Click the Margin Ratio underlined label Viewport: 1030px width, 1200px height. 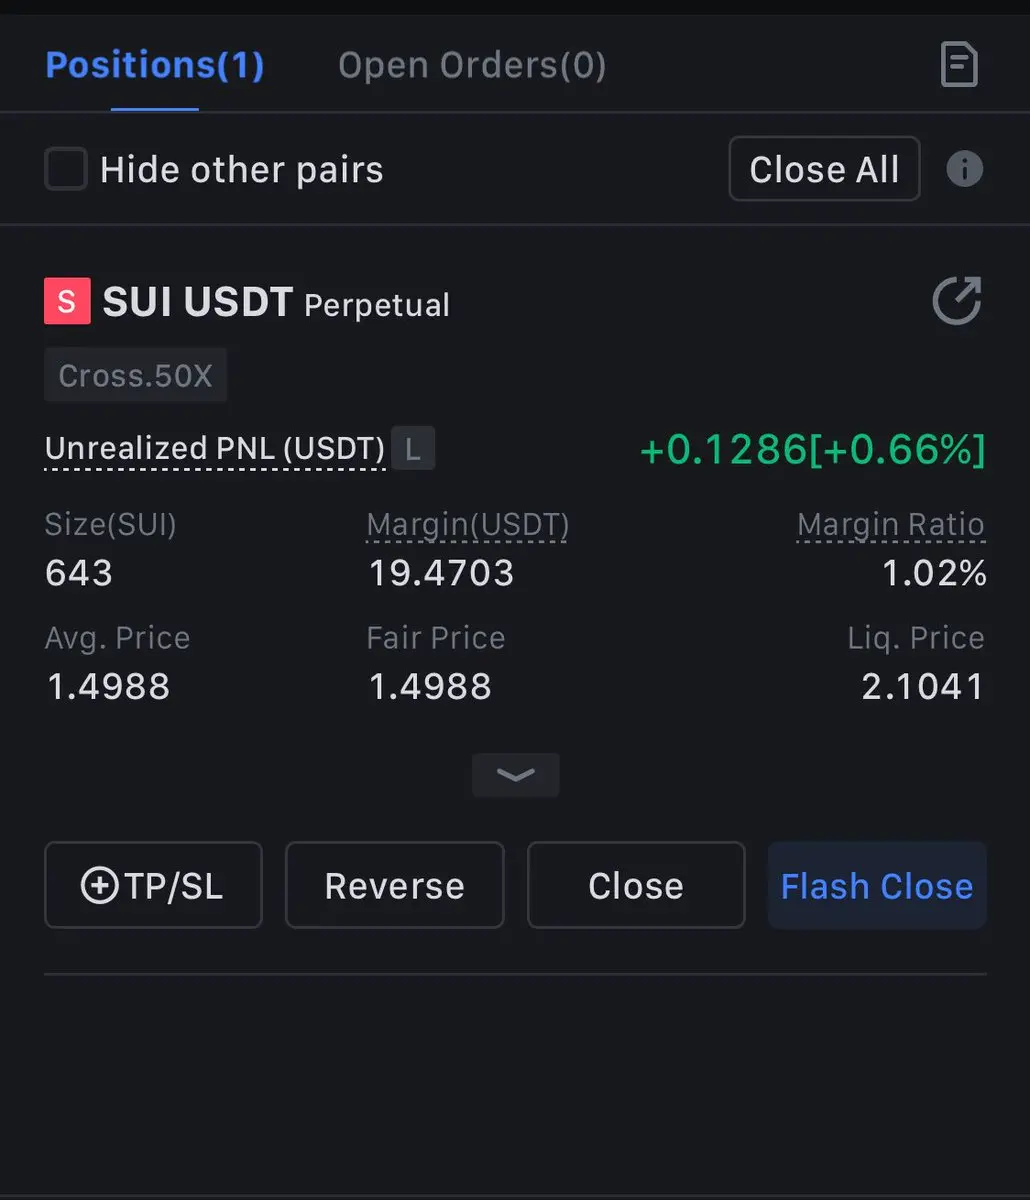coord(891,525)
